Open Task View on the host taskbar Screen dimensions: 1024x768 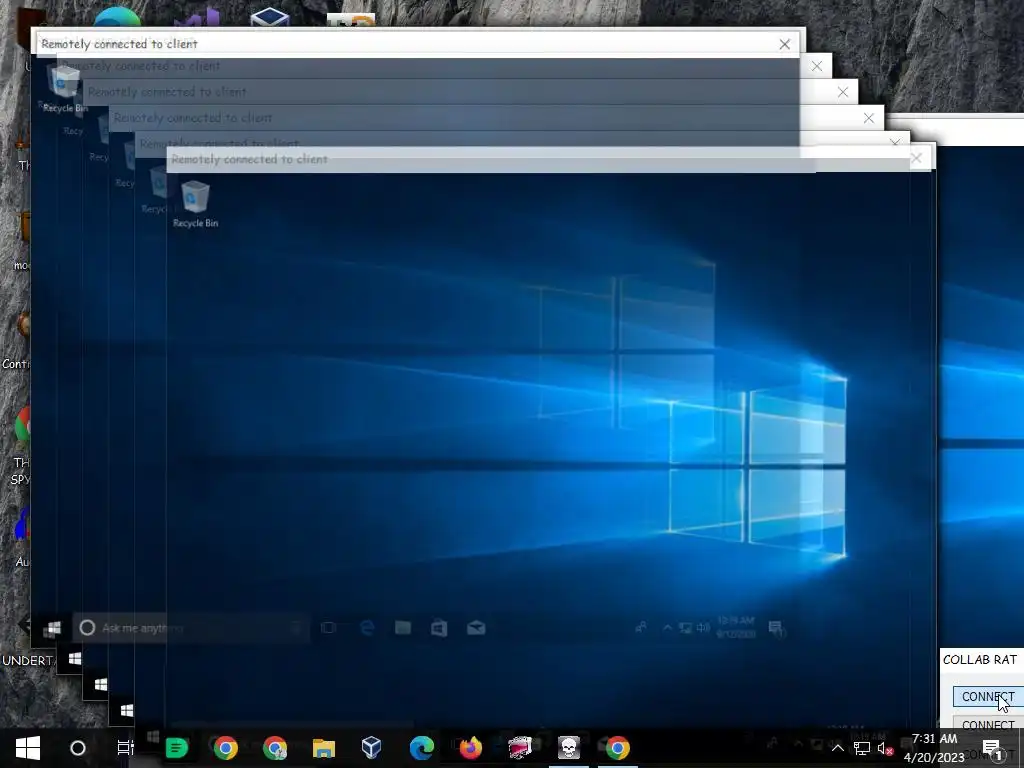click(125, 748)
